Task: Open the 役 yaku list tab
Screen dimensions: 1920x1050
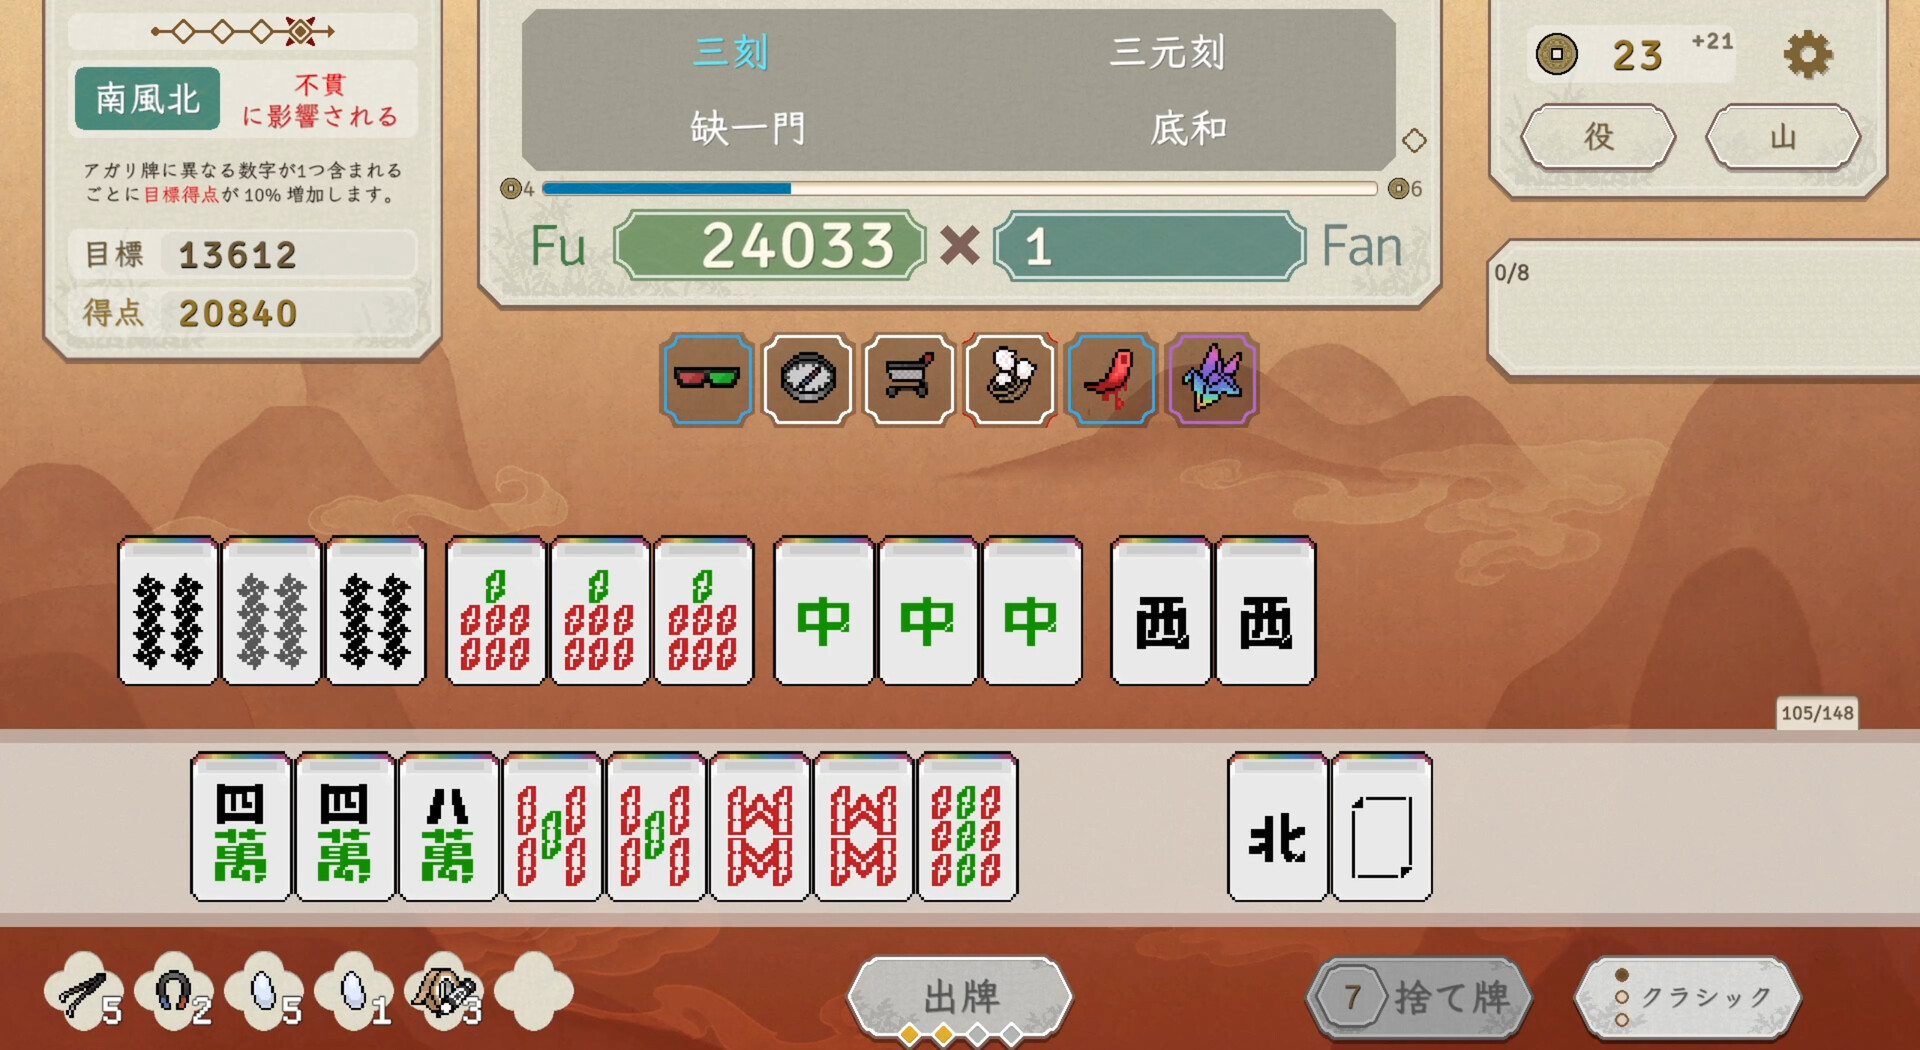Action: [x=1598, y=136]
